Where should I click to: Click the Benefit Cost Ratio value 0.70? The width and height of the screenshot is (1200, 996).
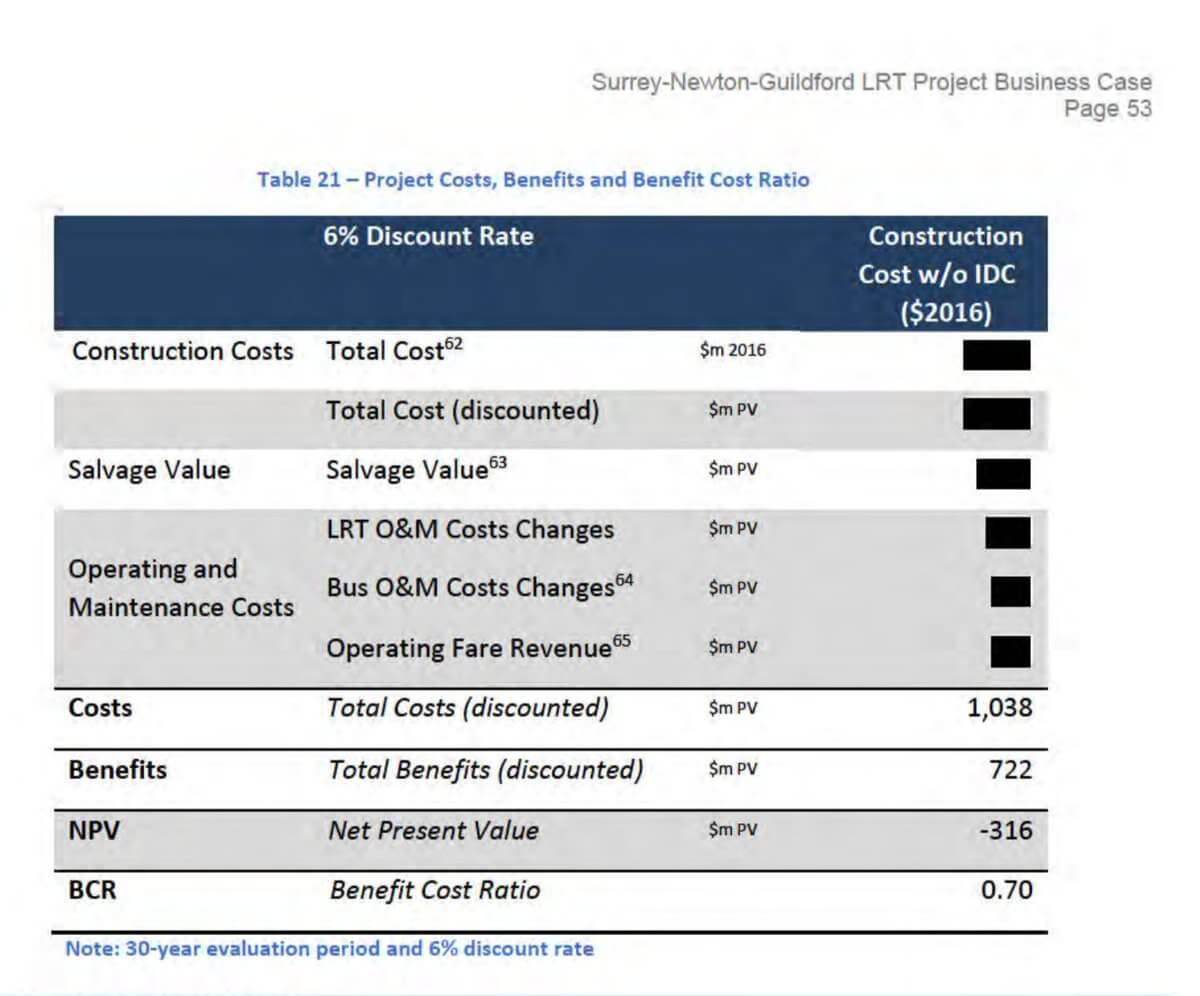coord(1007,889)
